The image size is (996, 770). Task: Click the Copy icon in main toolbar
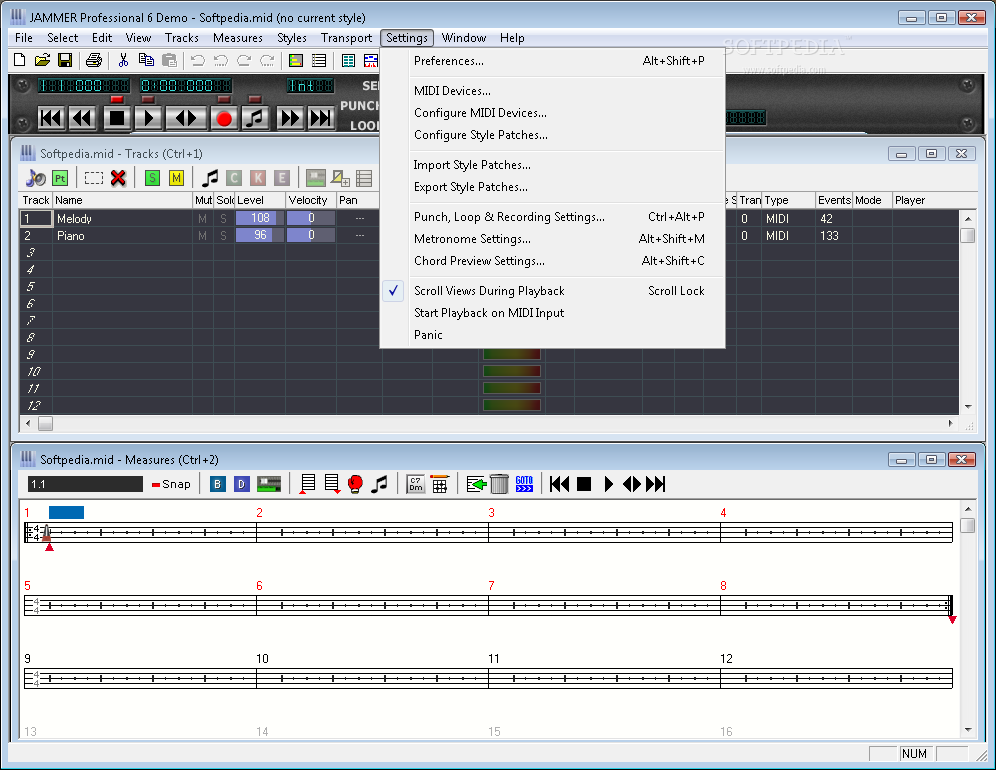pyautogui.click(x=146, y=60)
